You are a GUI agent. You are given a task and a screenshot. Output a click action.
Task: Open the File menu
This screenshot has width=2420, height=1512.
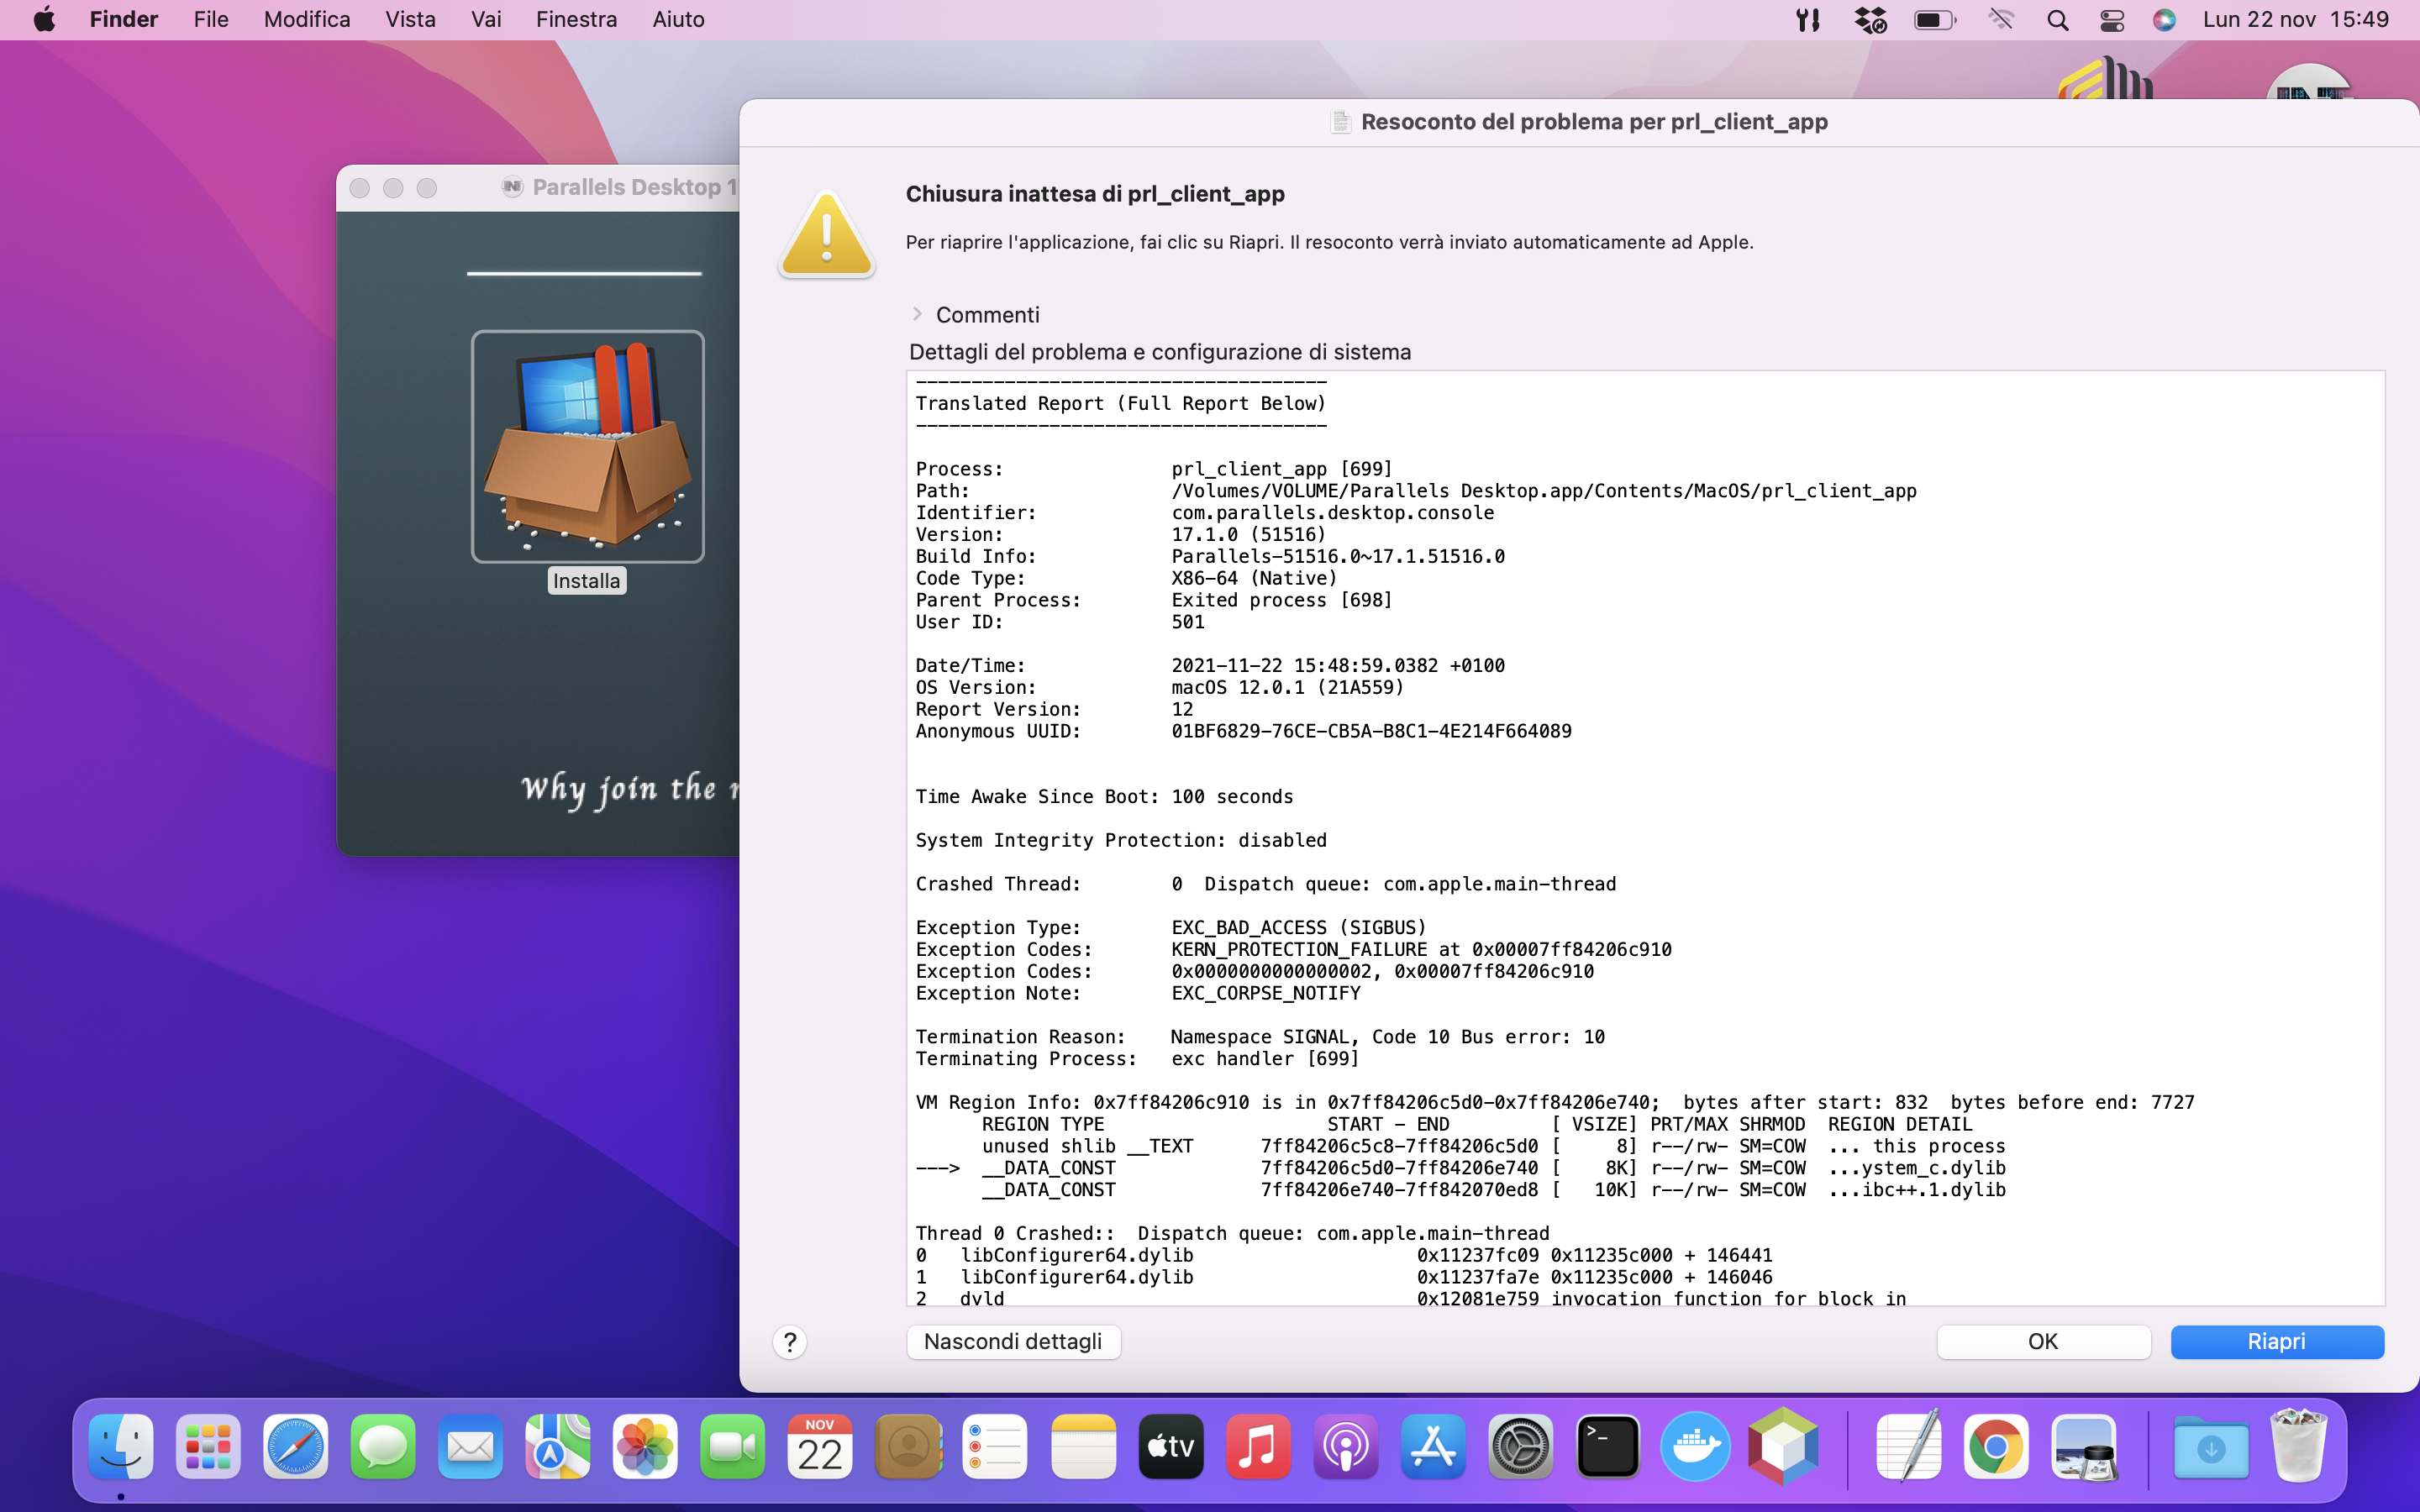pos(211,20)
